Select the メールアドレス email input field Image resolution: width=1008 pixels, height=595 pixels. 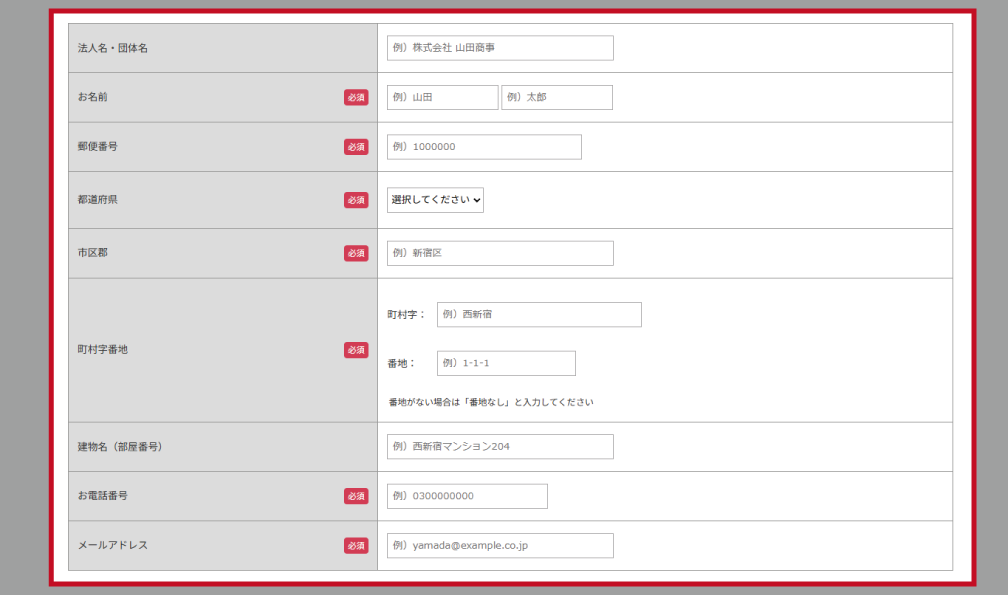[500, 545]
